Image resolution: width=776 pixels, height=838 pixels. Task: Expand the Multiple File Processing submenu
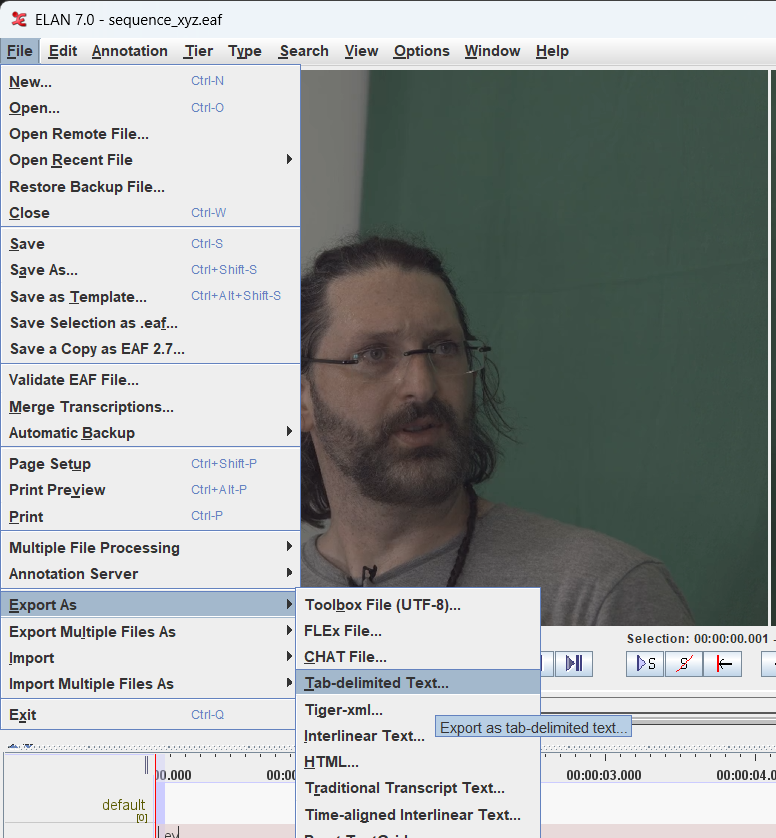click(x=150, y=548)
